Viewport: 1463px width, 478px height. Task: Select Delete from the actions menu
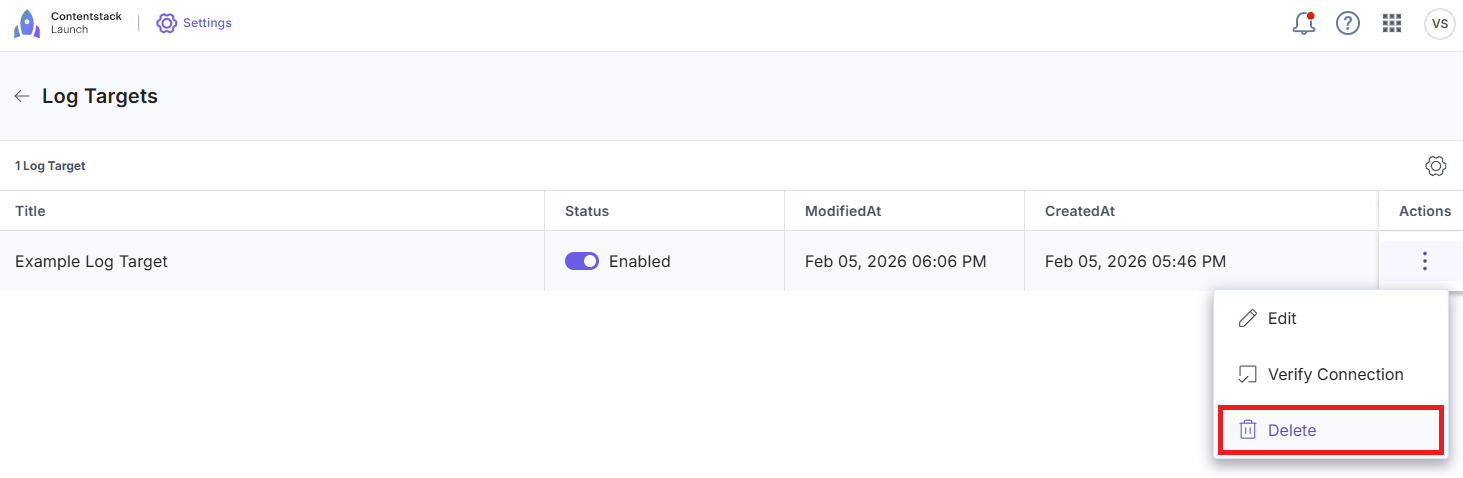1291,431
